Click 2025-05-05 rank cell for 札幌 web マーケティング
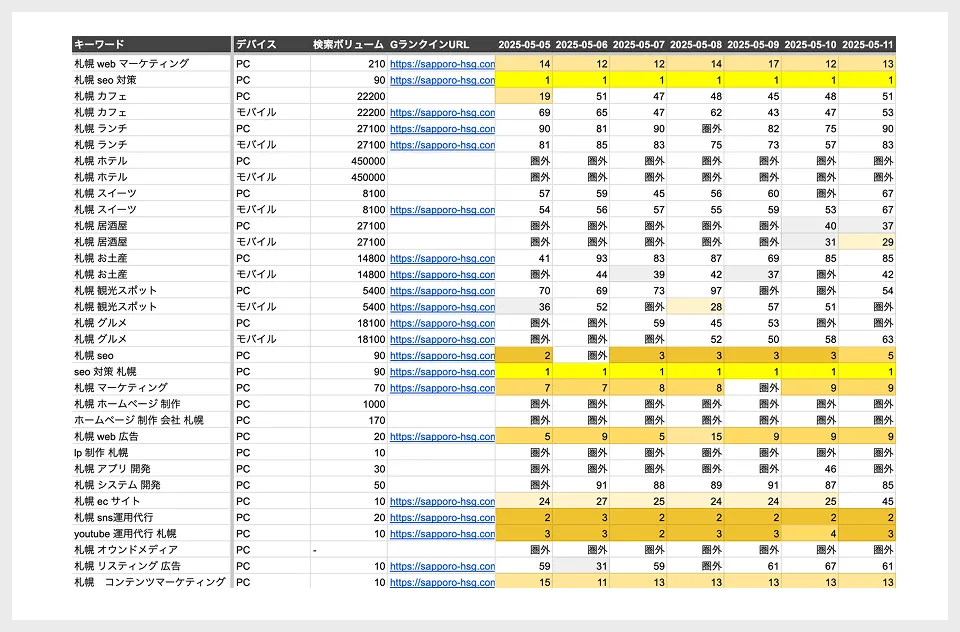This screenshot has height=632, width=960. tap(524, 63)
